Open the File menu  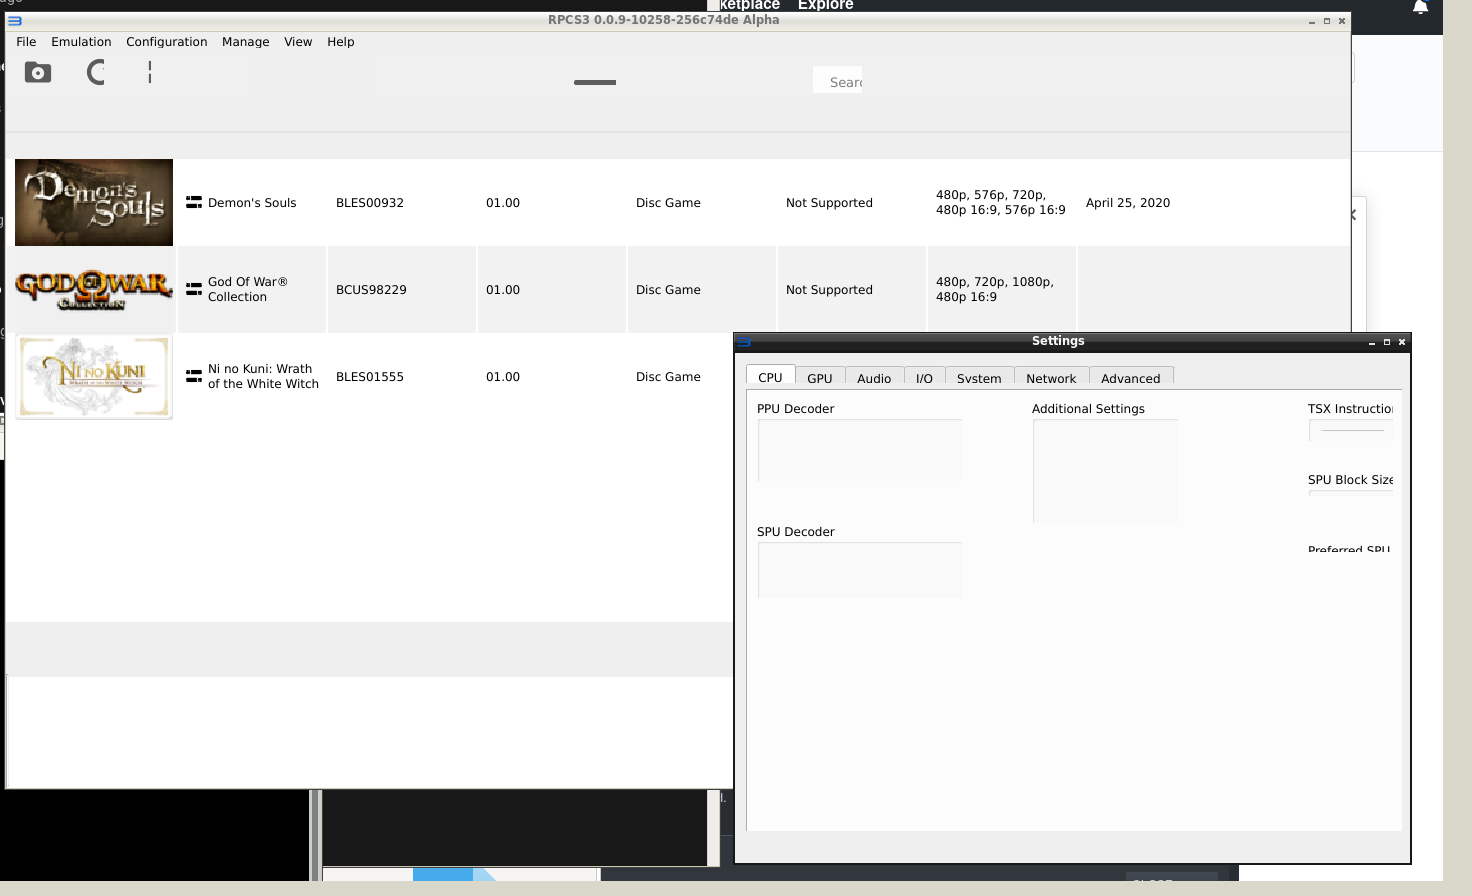point(26,42)
